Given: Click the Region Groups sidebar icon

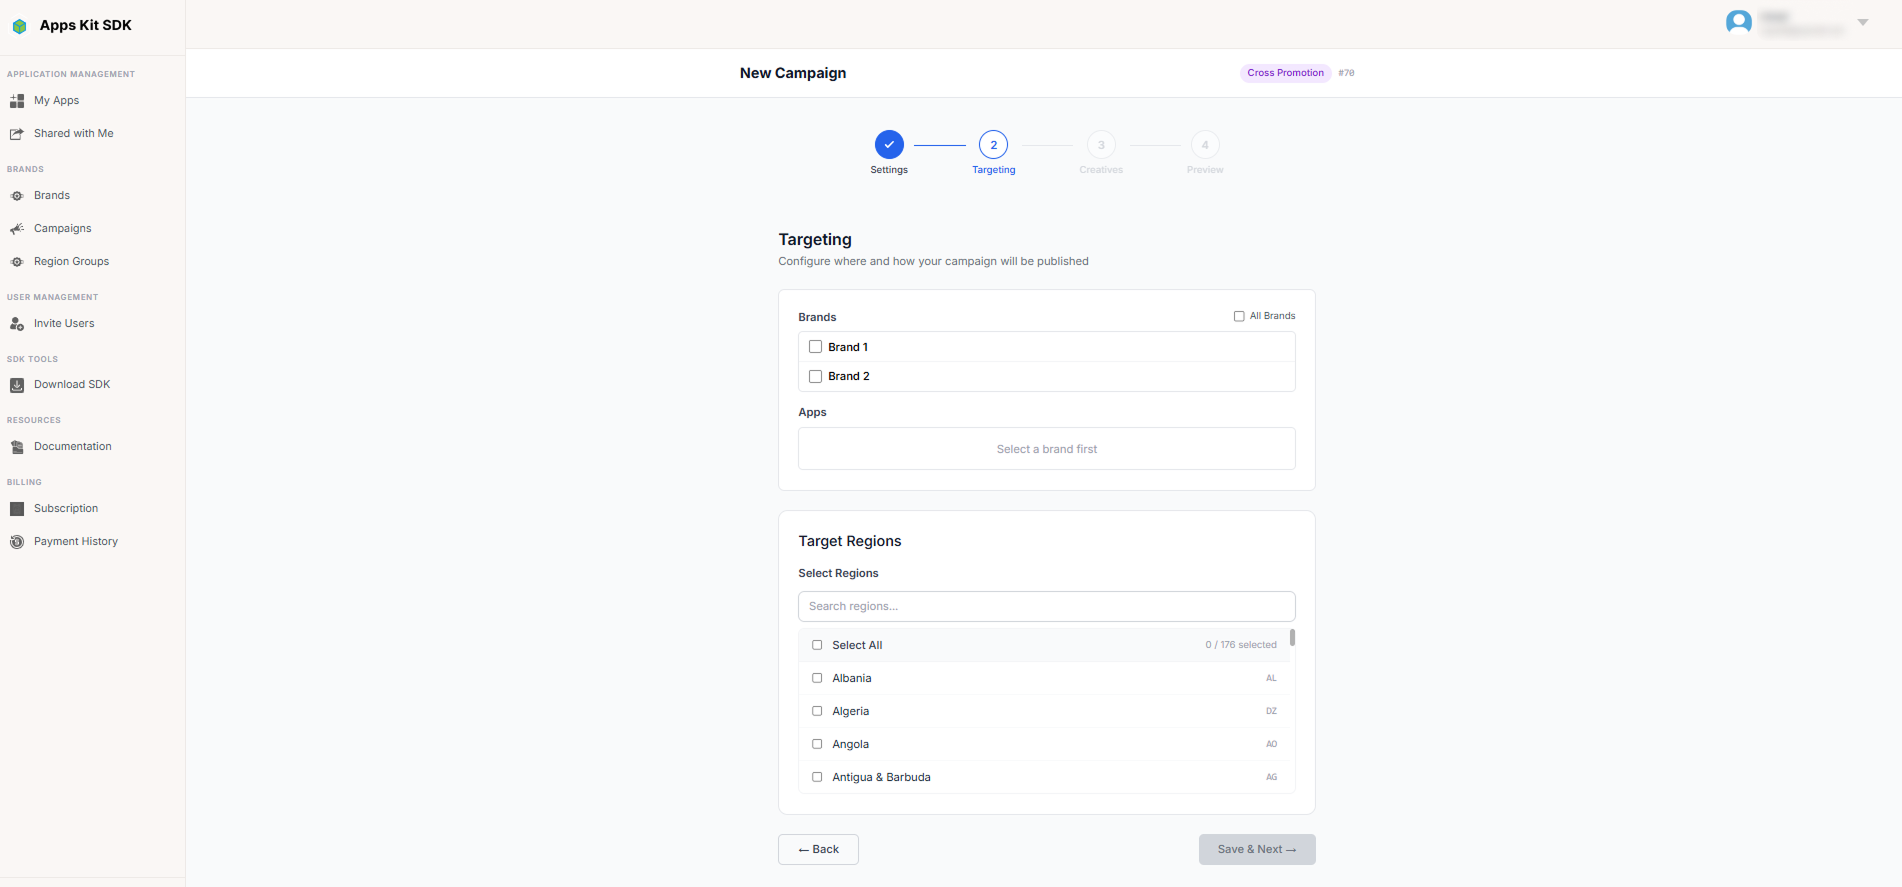Looking at the screenshot, I should click(x=17, y=262).
